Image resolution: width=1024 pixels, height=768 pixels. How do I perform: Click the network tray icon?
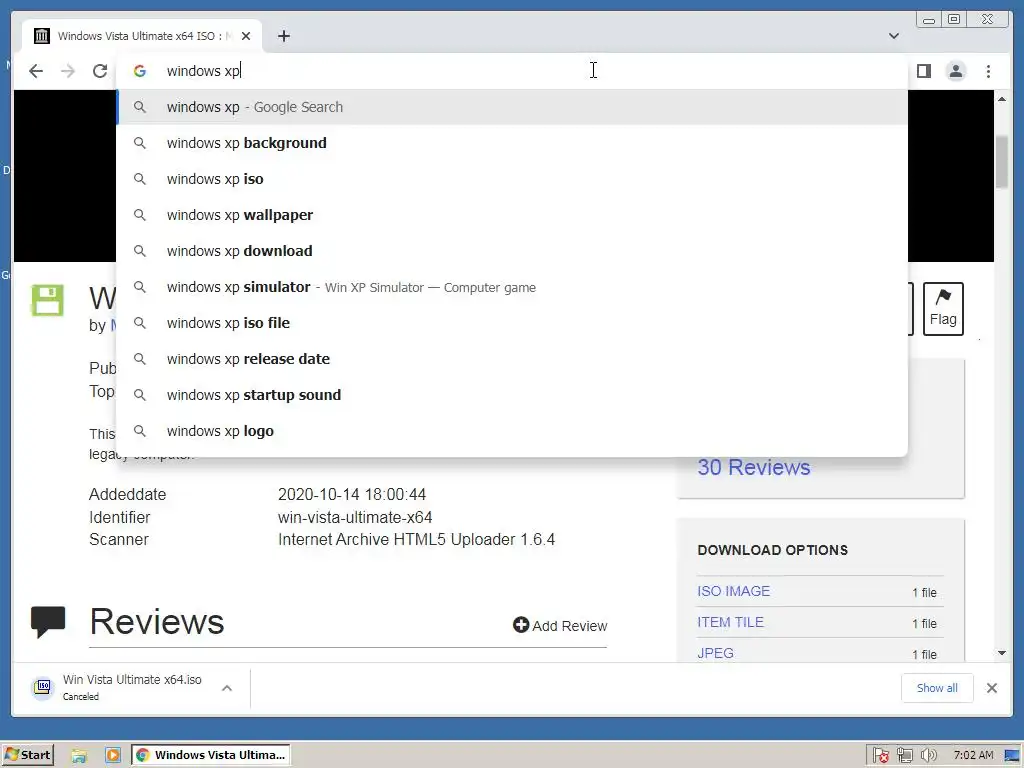coord(904,756)
